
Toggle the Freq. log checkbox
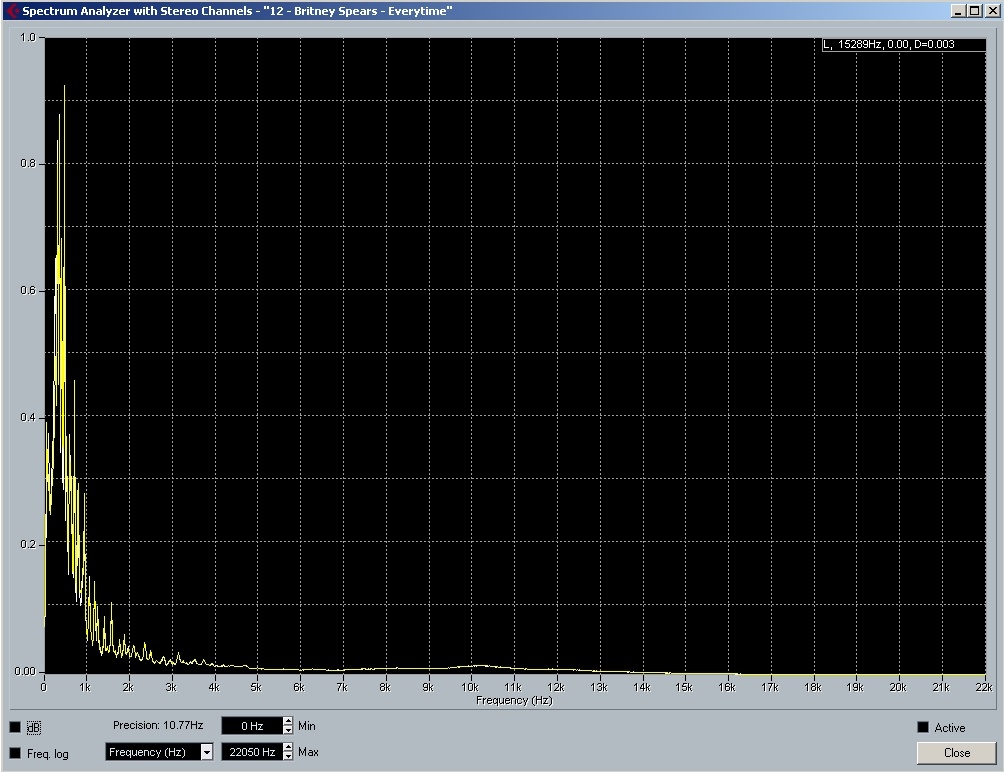tap(15, 753)
